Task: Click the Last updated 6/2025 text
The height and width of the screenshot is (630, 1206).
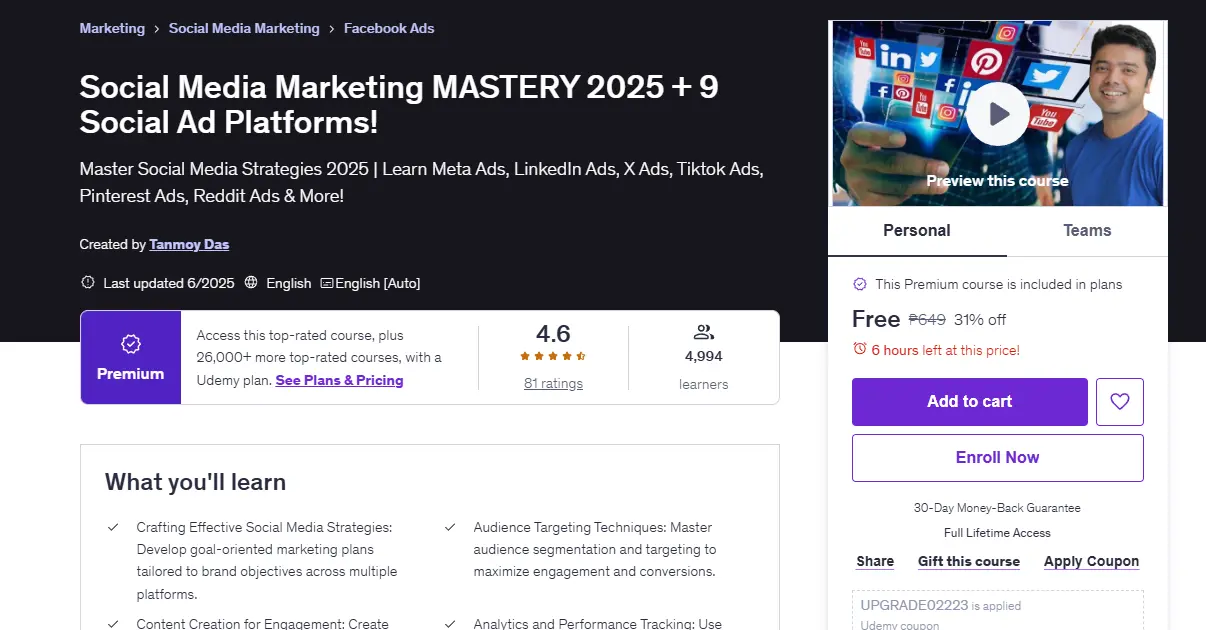Action: [x=169, y=283]
